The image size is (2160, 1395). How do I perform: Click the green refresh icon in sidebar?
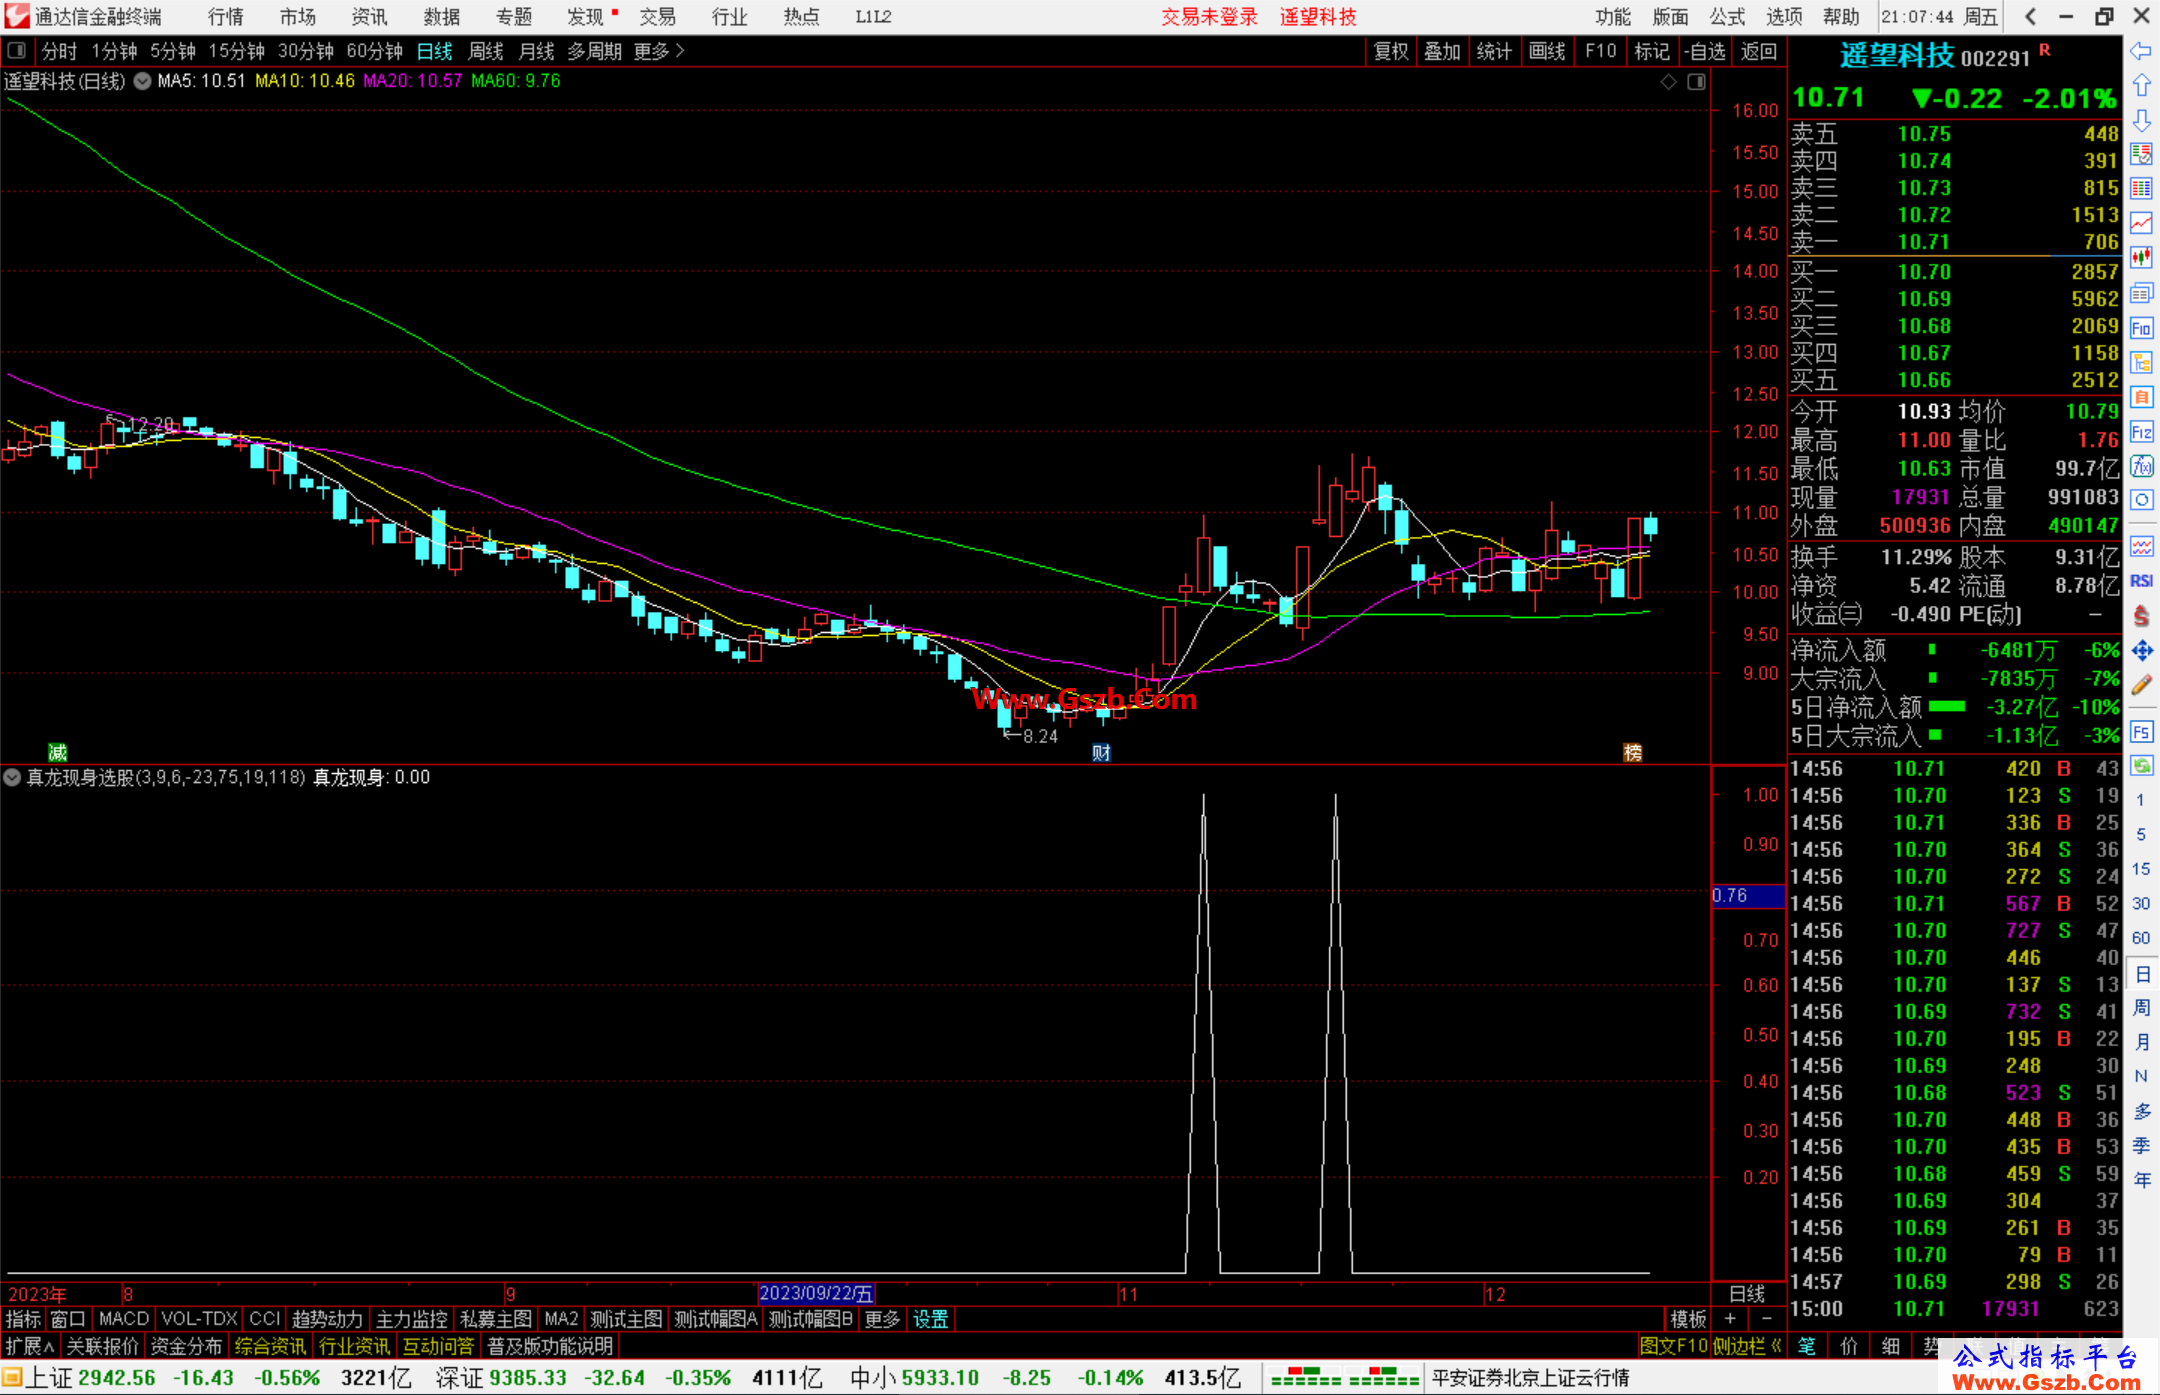coord(2141,766)
